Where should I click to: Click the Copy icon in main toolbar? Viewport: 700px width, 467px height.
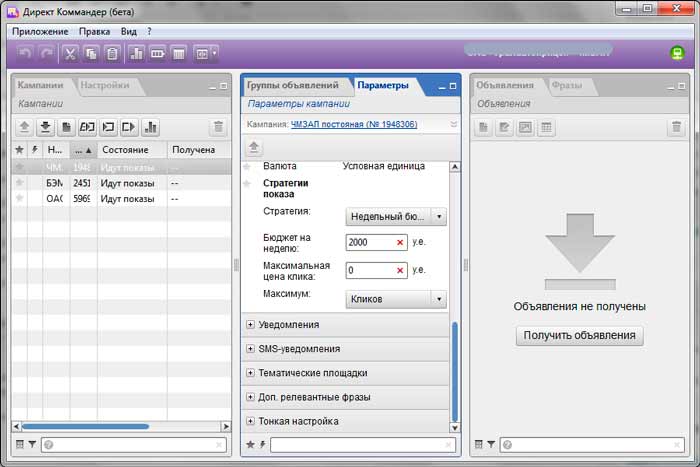(91, 53)
